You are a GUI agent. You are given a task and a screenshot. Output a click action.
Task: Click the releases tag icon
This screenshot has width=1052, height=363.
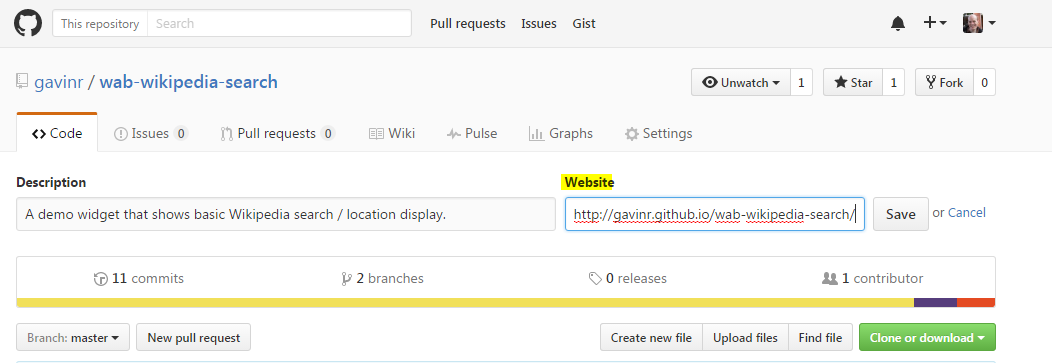594,278
